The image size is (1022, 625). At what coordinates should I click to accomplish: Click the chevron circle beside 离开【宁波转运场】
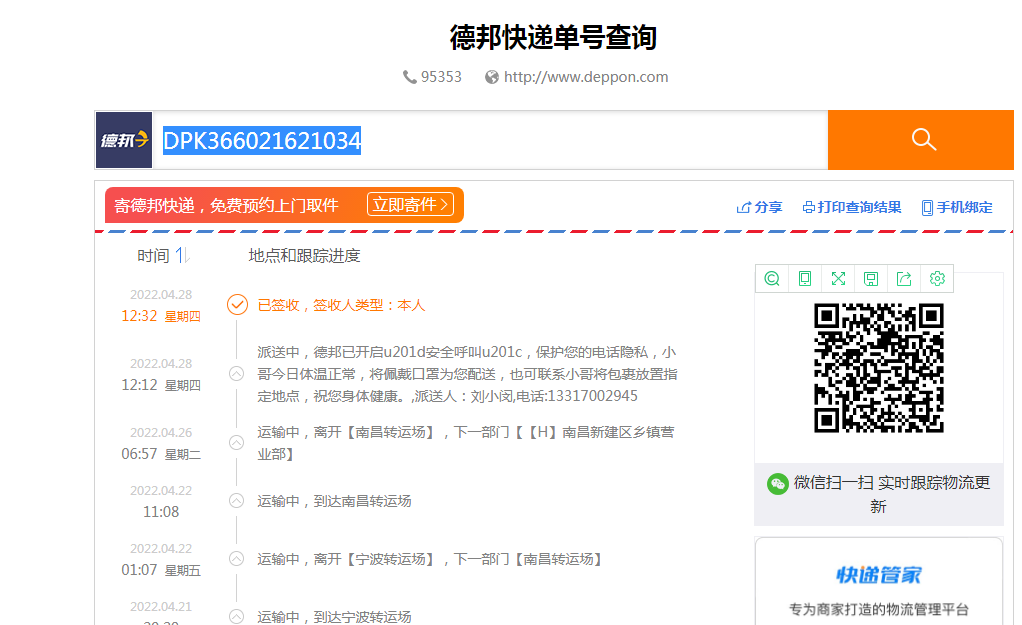(237, 559)
